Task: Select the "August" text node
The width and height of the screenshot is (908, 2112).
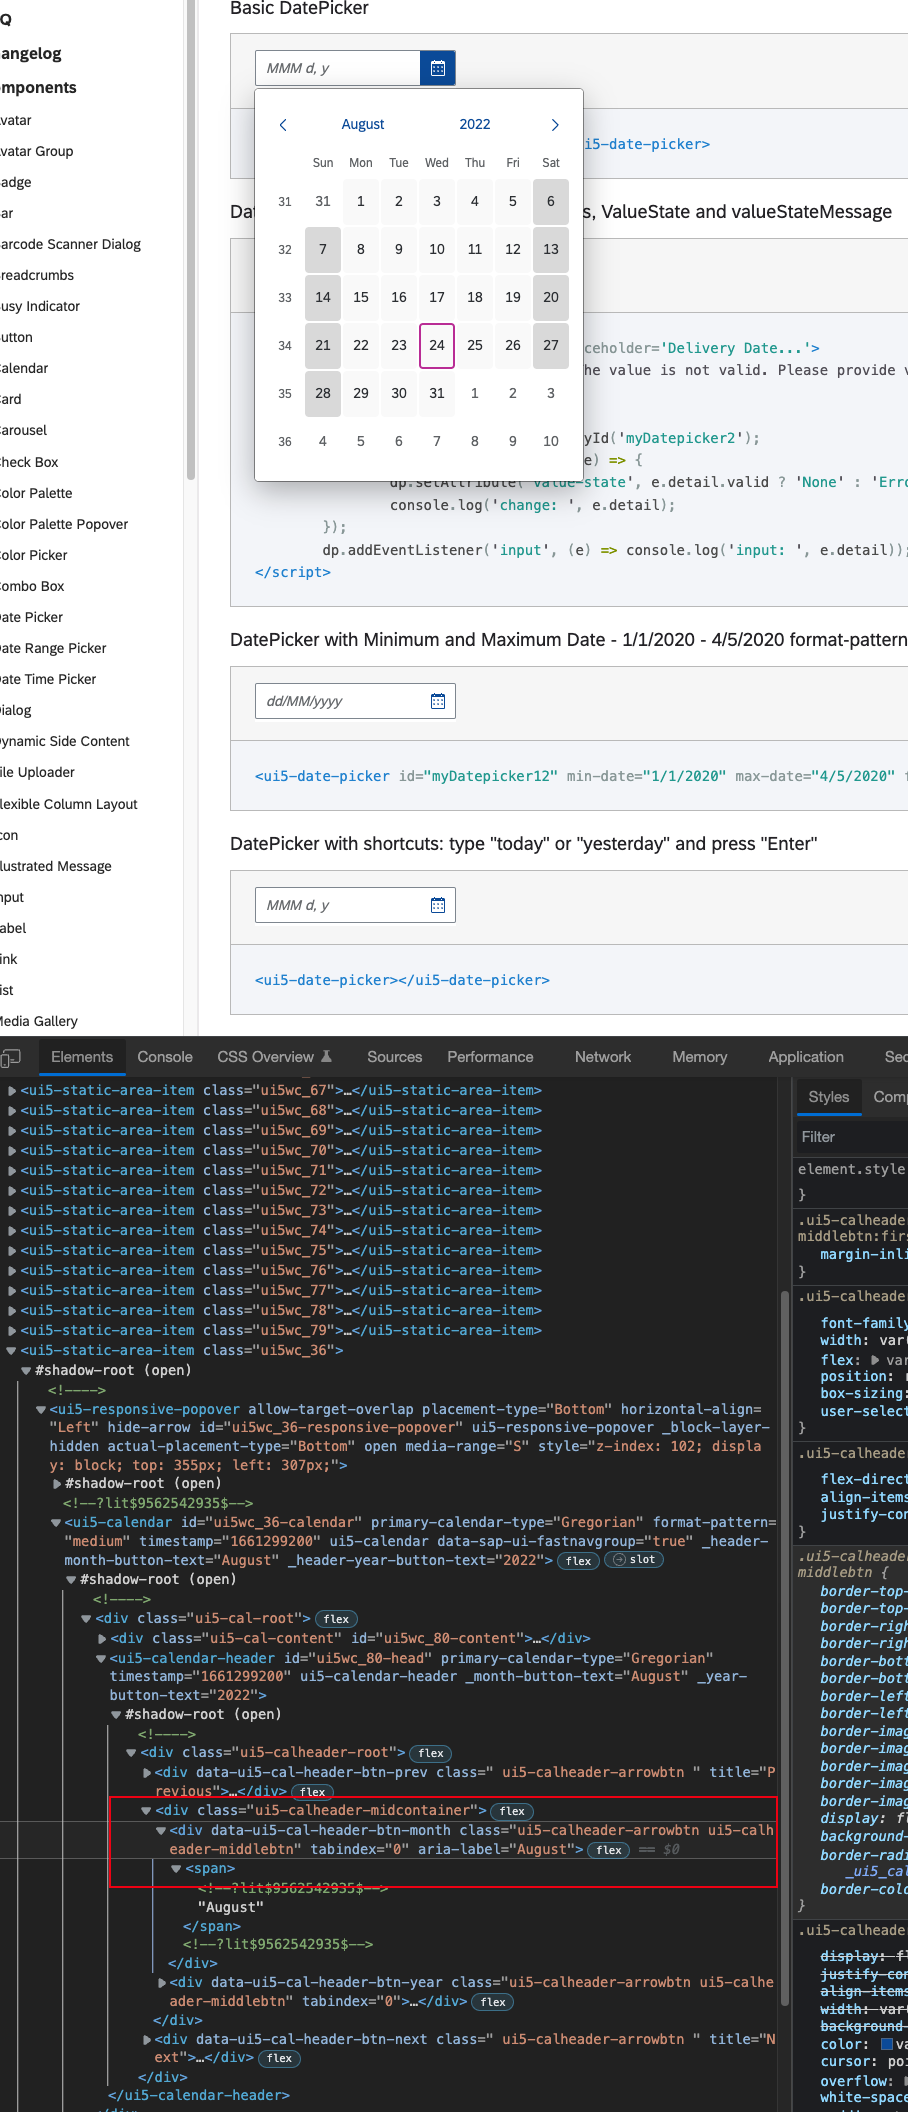Action: pos(230,1907)
